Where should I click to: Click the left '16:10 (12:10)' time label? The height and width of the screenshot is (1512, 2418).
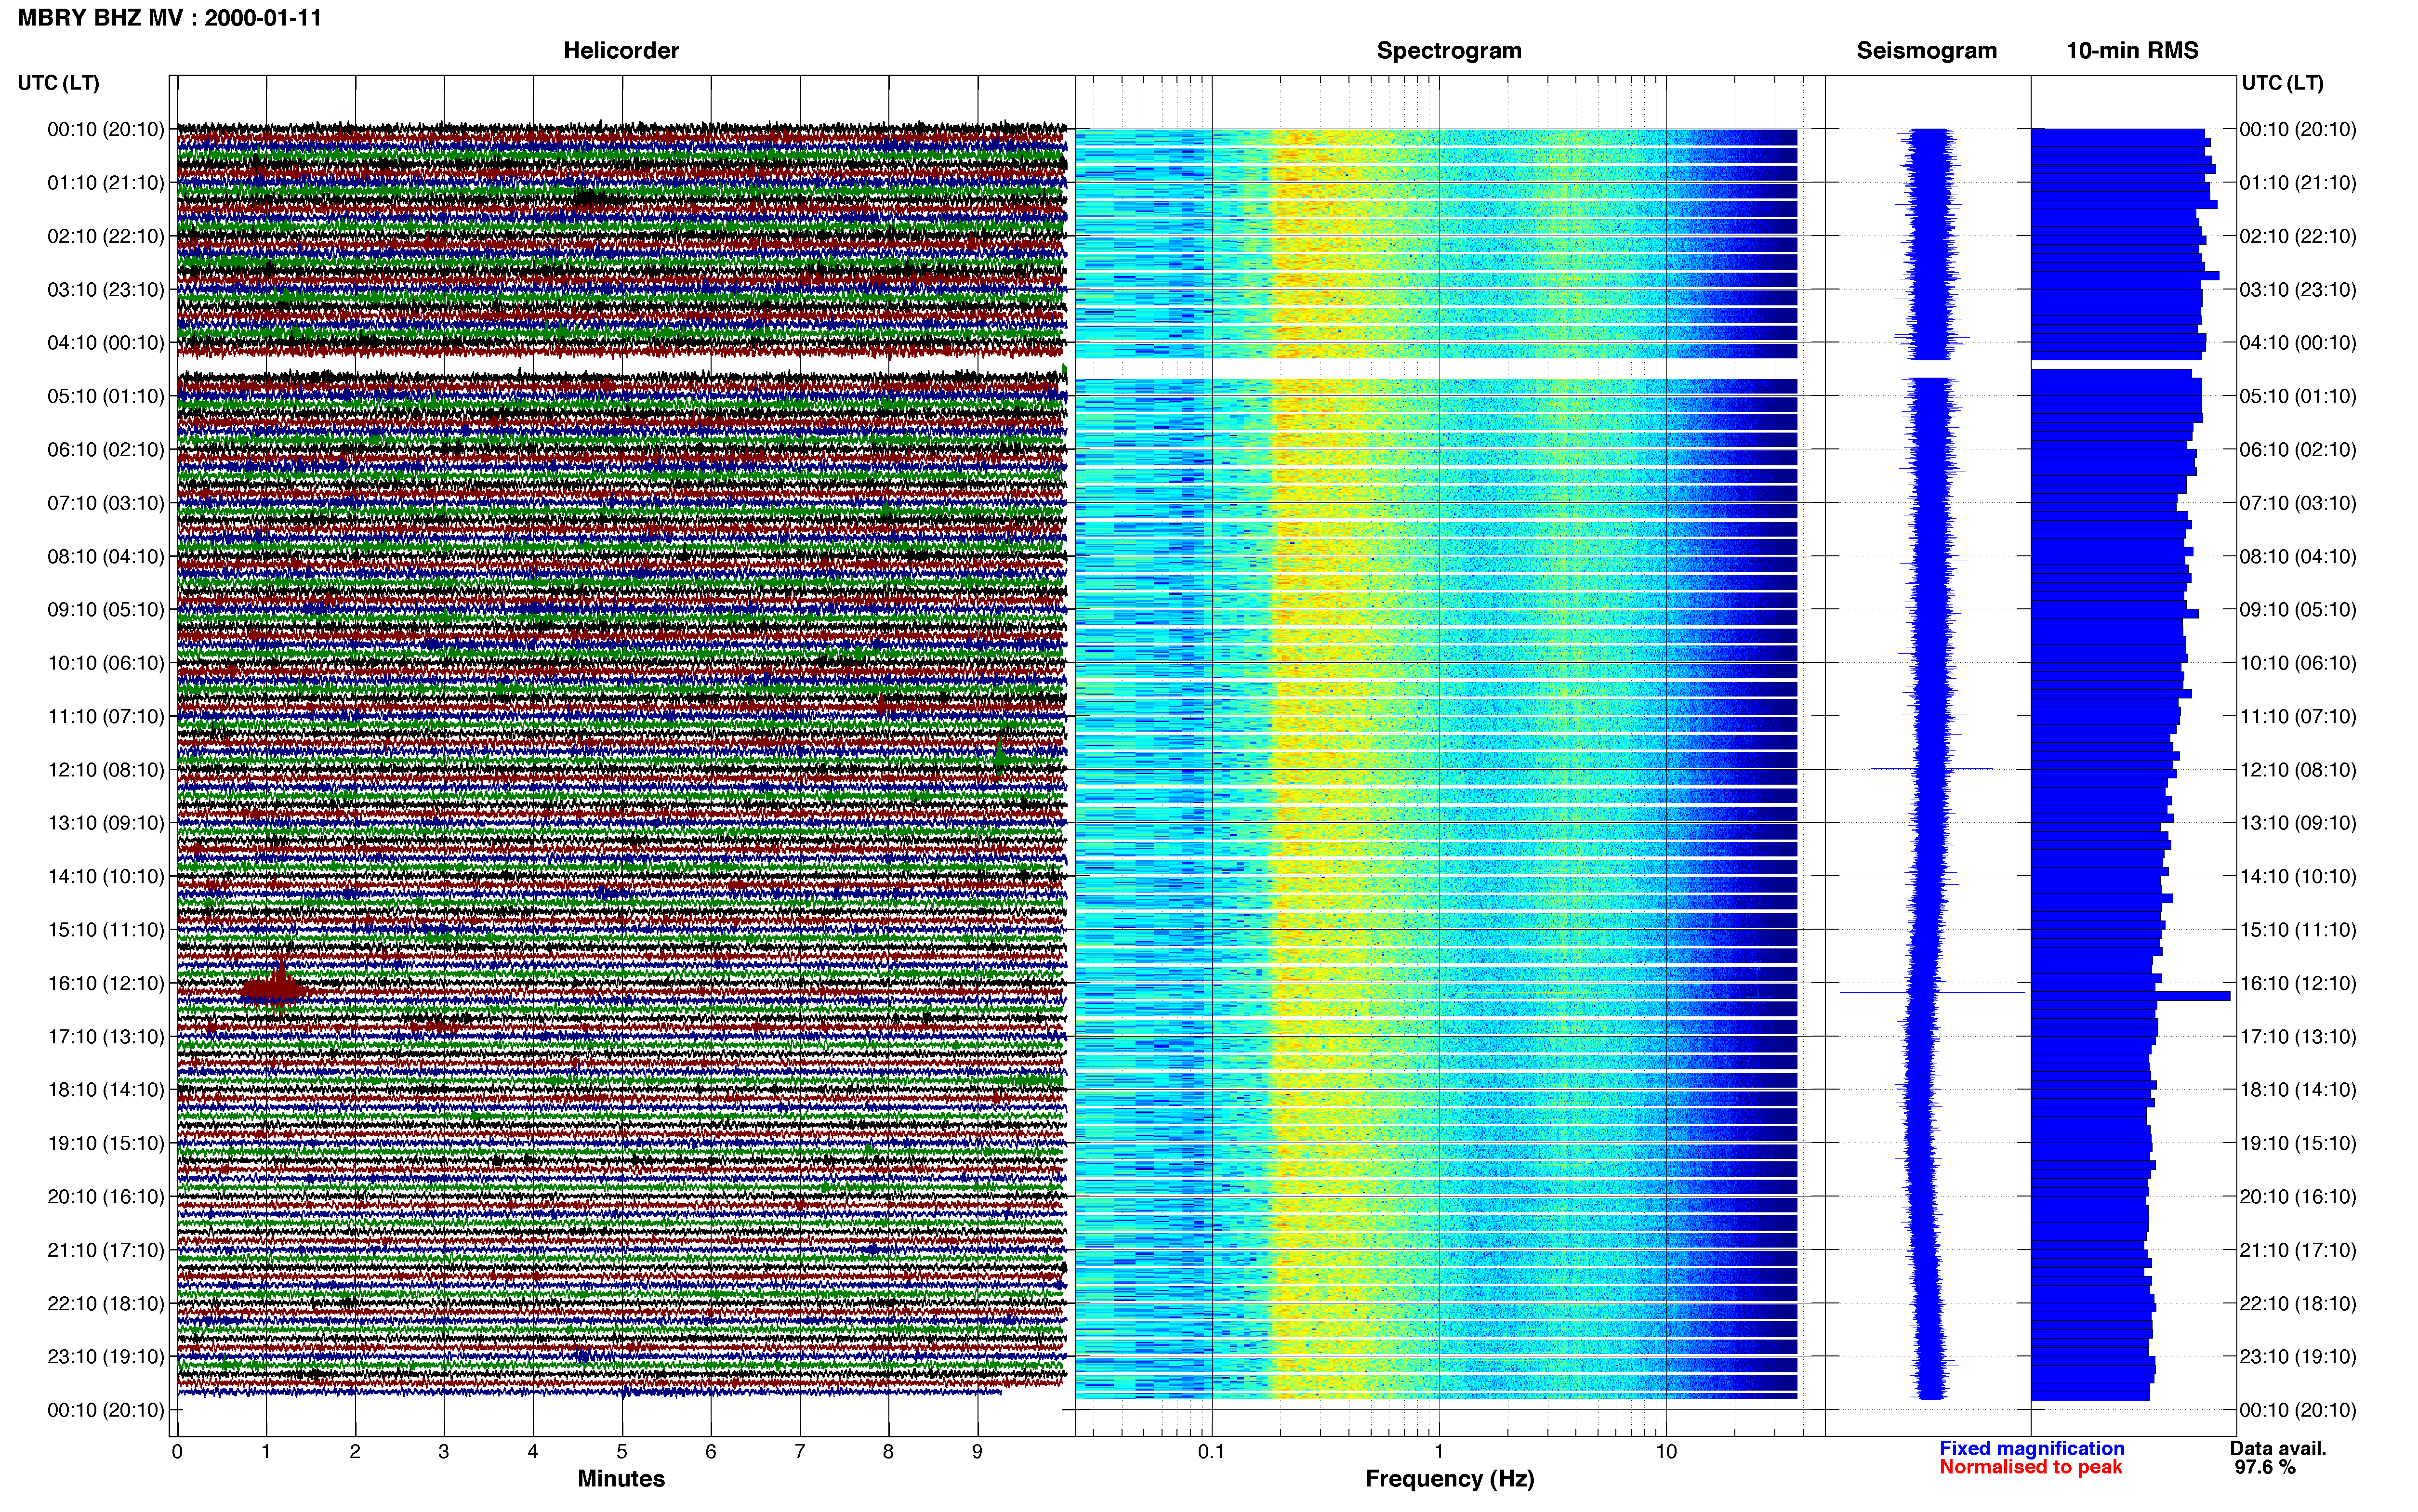[106, 983]
